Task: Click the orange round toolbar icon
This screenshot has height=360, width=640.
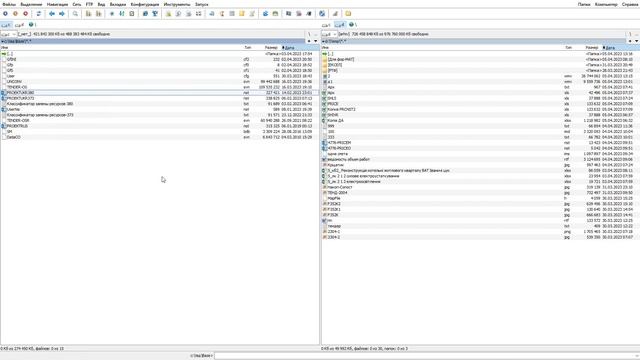Action: [16, 13]
